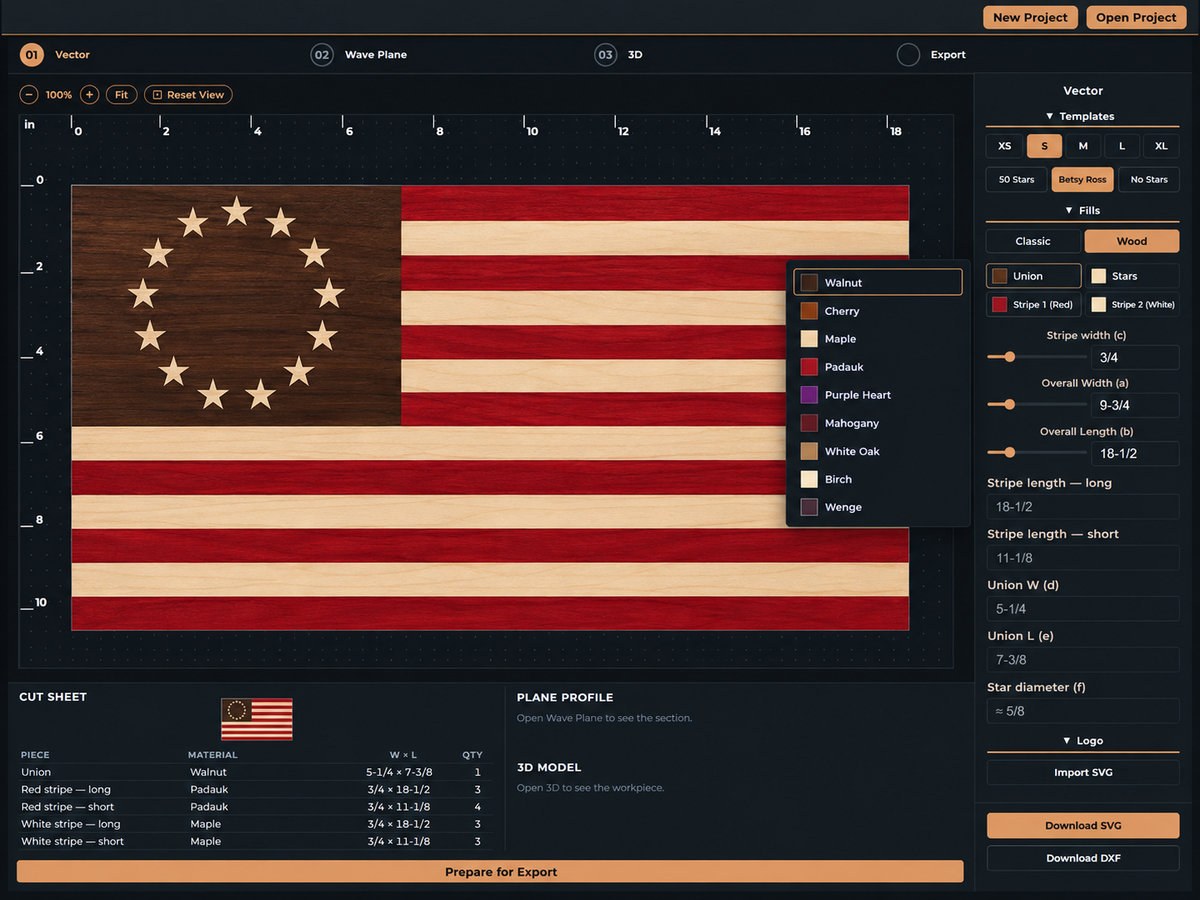Select the Betsy Ross layout

click(x=1082, y=180)
